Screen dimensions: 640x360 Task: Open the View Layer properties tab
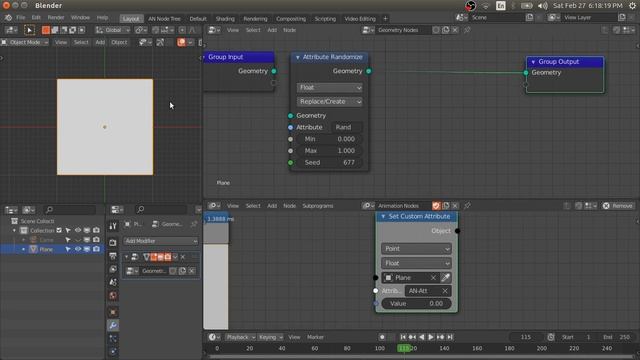click(113, 269)
